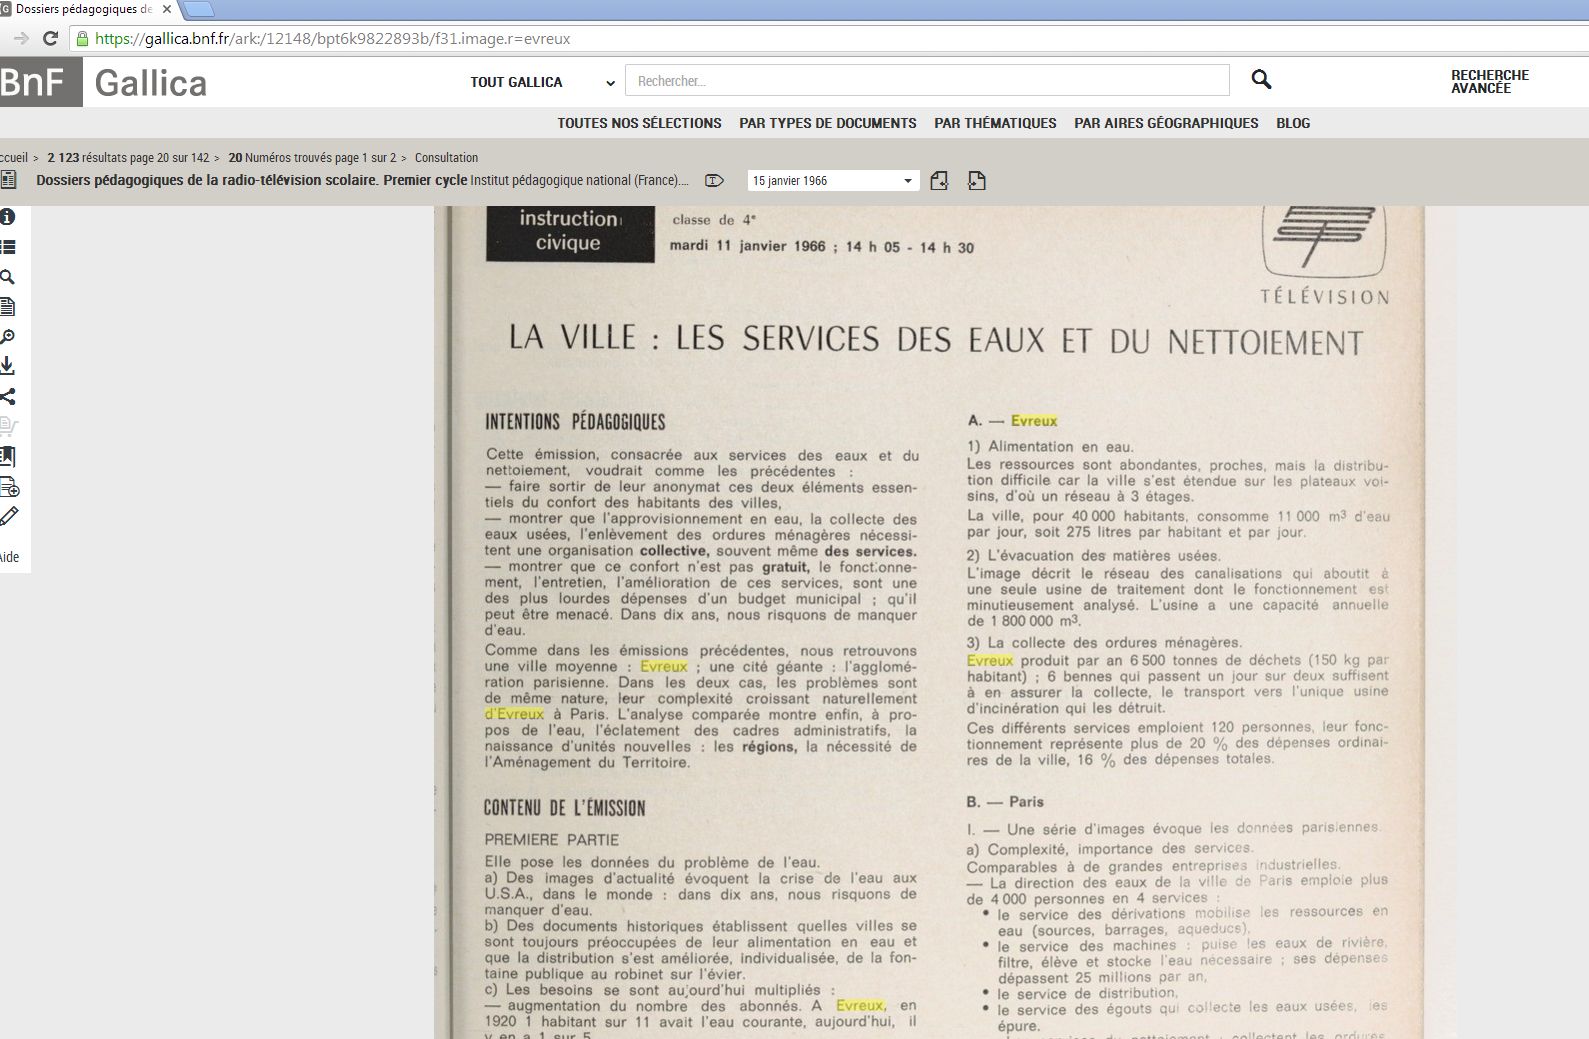Screen dimensions: 1589x1039
Task: Click the greyed-out cart purchase icon
Action: coord(8,427)
